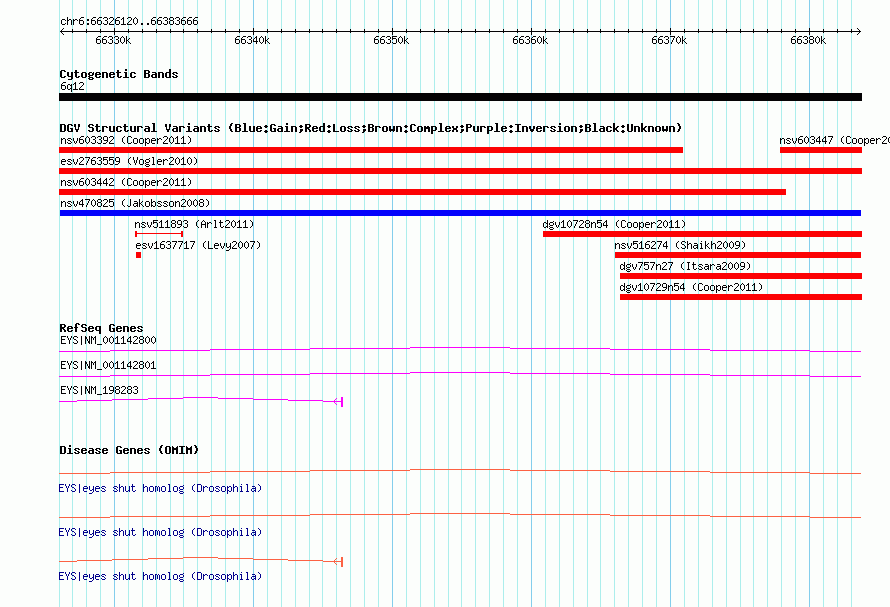This screenshot has height=607, width=890.
Task: Click the chr6:66326120..66383666 coordinate label
Action: 129,21
